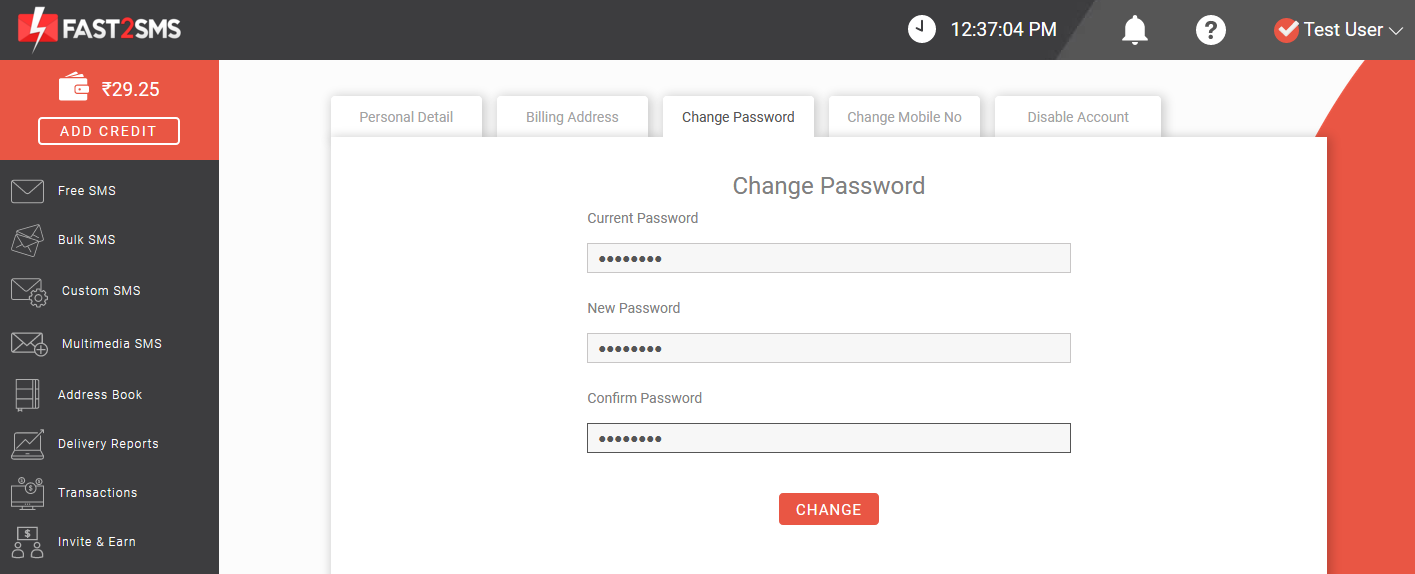
Task: Open Bulk SMS envelopes icon
Action: [x=27, y=240]
